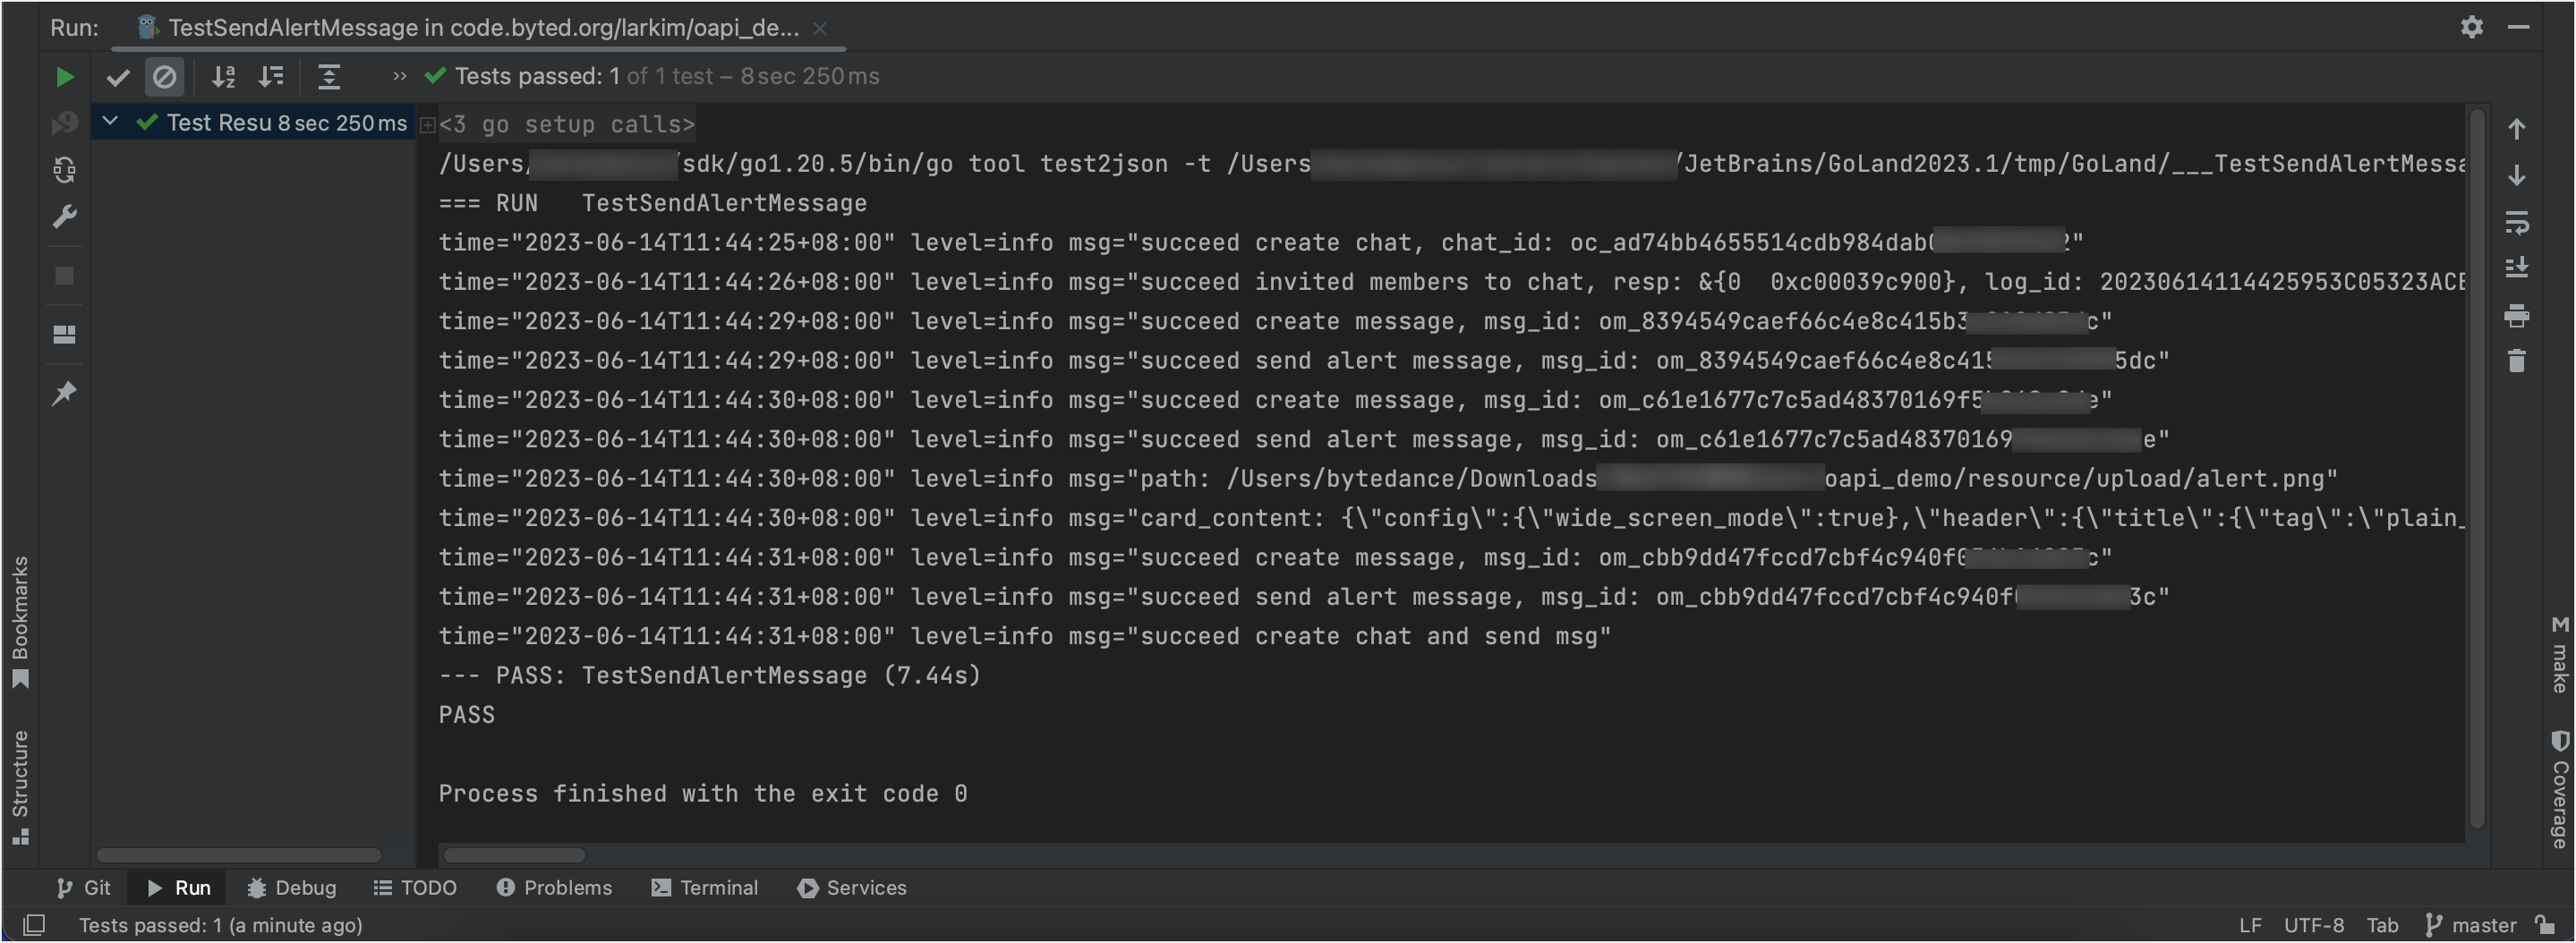The width and height of the screenshot is (2576, 943).
Task: Sort test results by duration
Action: [270, 76]
